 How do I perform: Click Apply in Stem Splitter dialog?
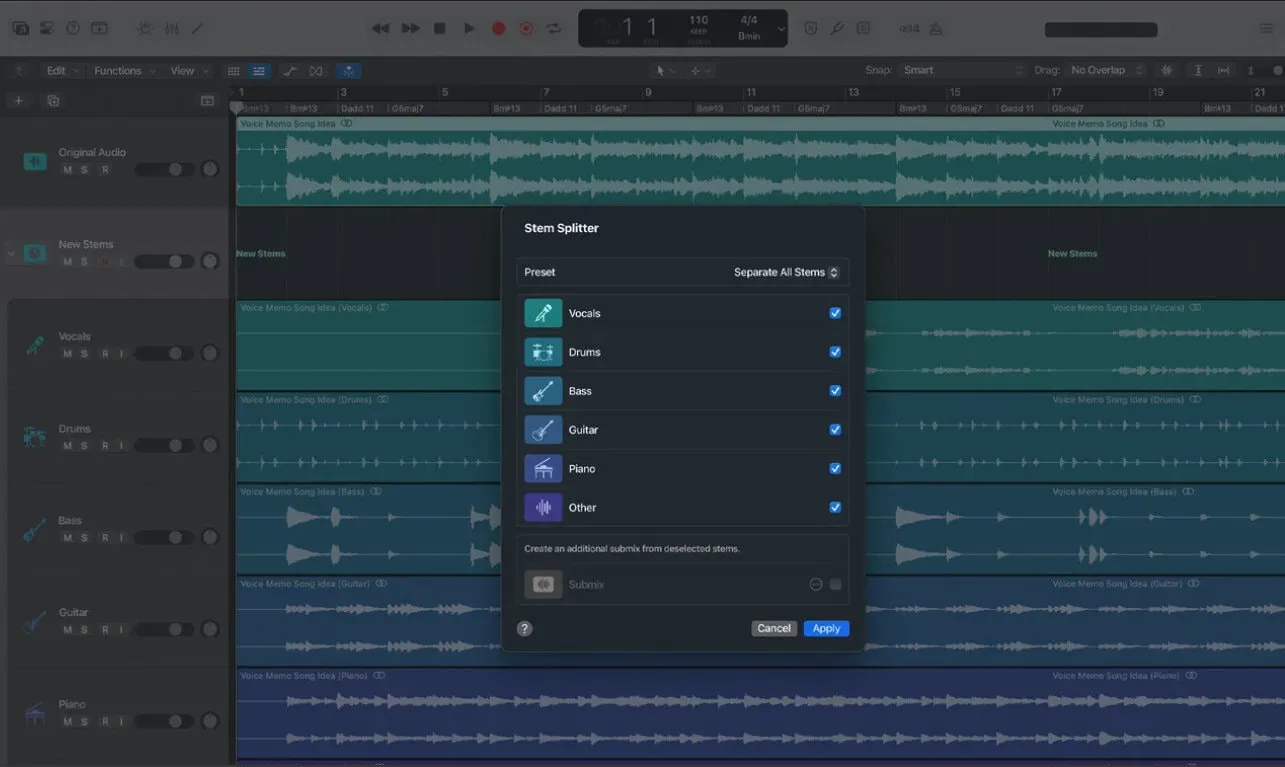point(826,629)
